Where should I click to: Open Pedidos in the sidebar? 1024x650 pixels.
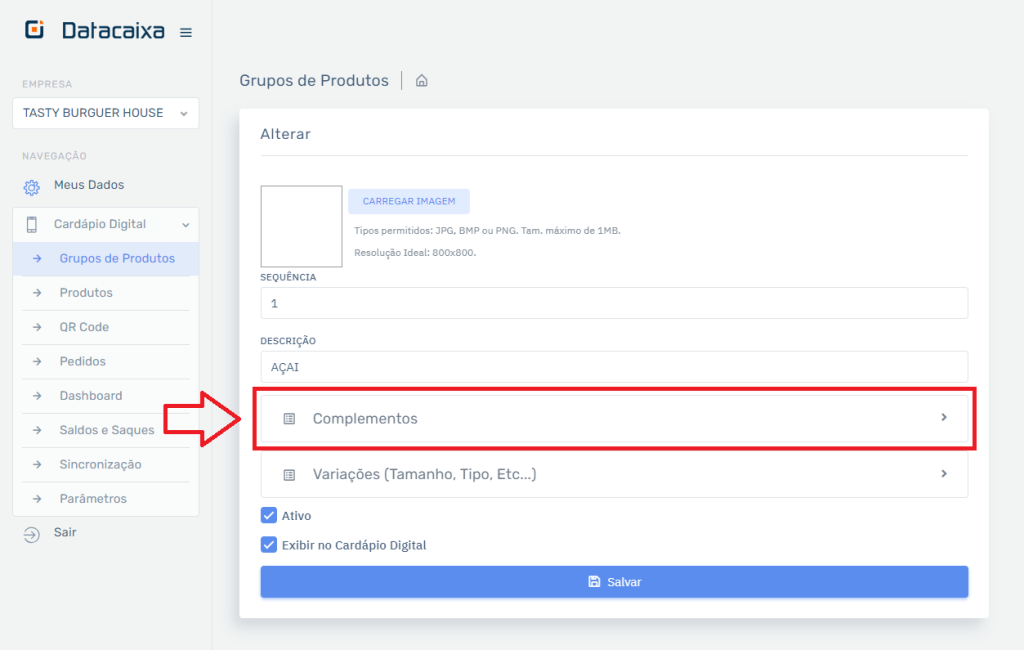(82, 361)
